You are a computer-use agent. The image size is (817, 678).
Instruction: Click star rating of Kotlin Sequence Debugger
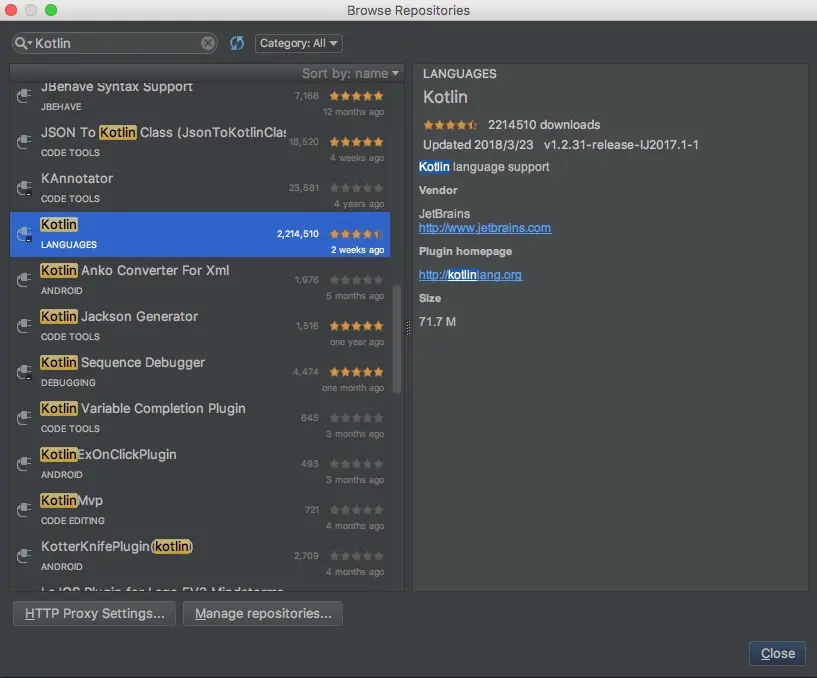click(x=356, y=372)
